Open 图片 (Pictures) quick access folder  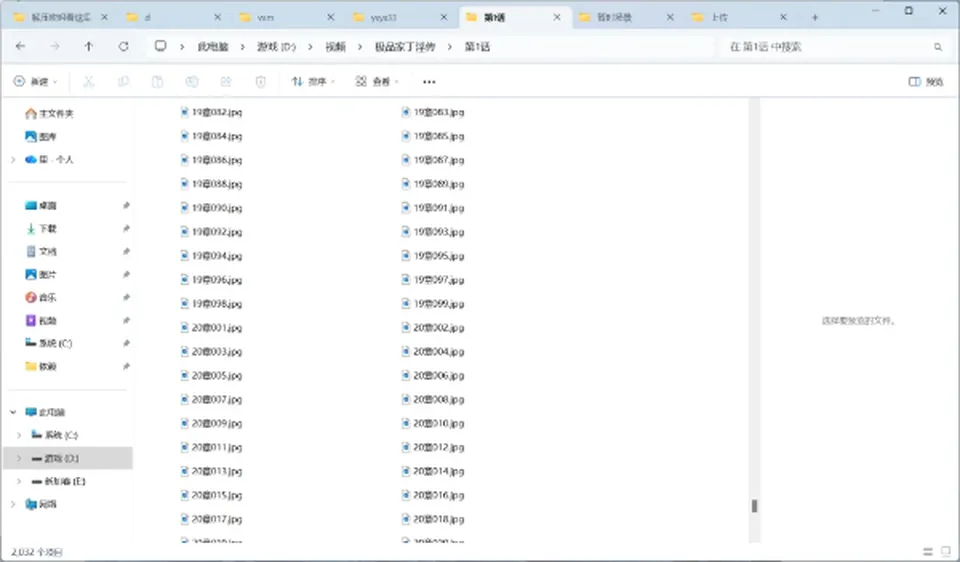(40, 274)
